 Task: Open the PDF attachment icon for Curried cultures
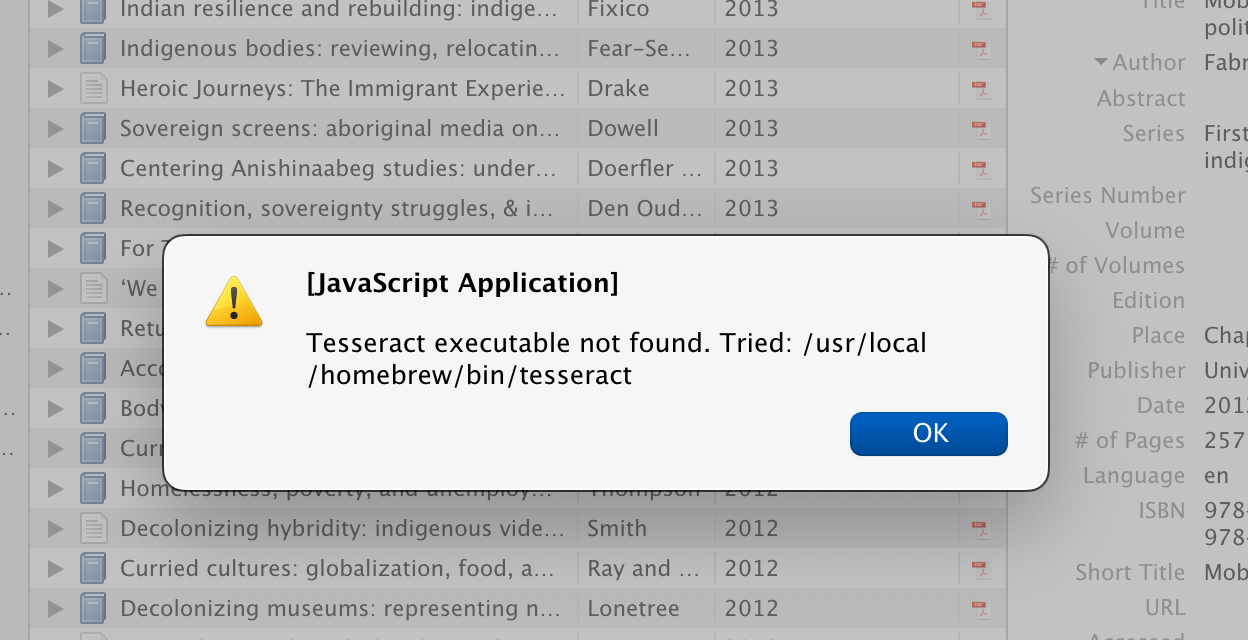click(980, 568)
